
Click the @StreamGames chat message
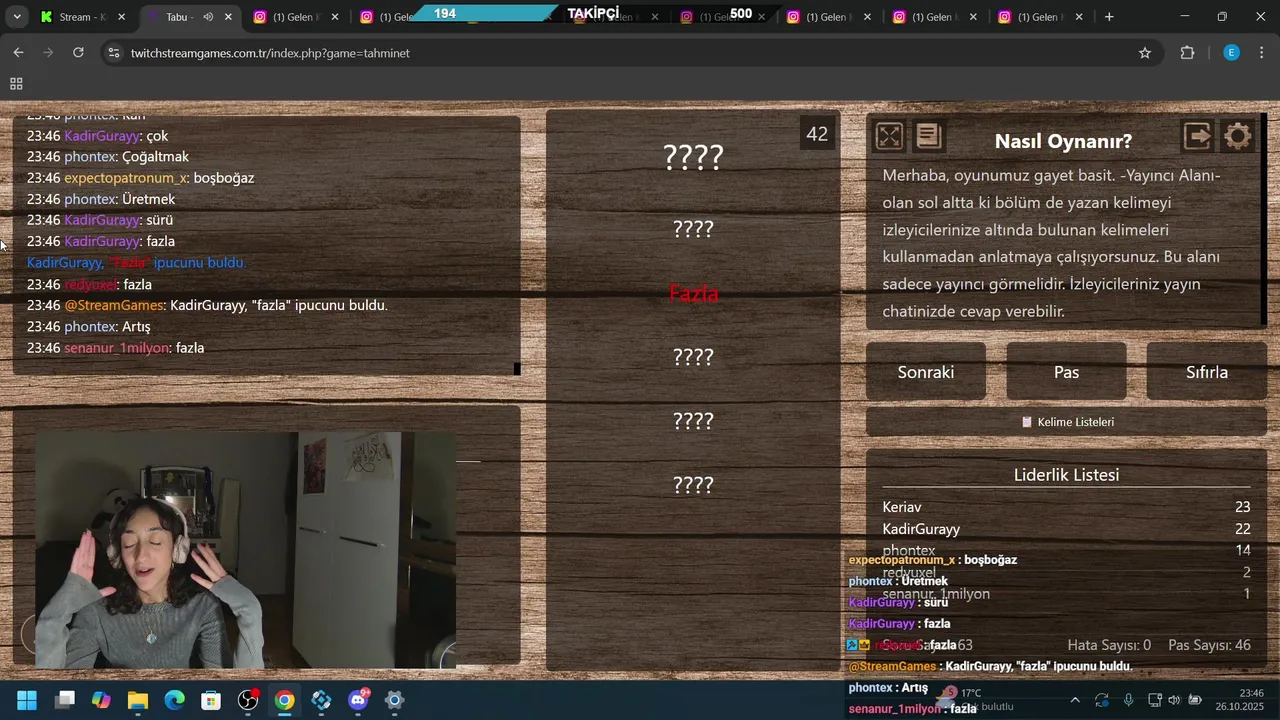click(x=207, y=305)
